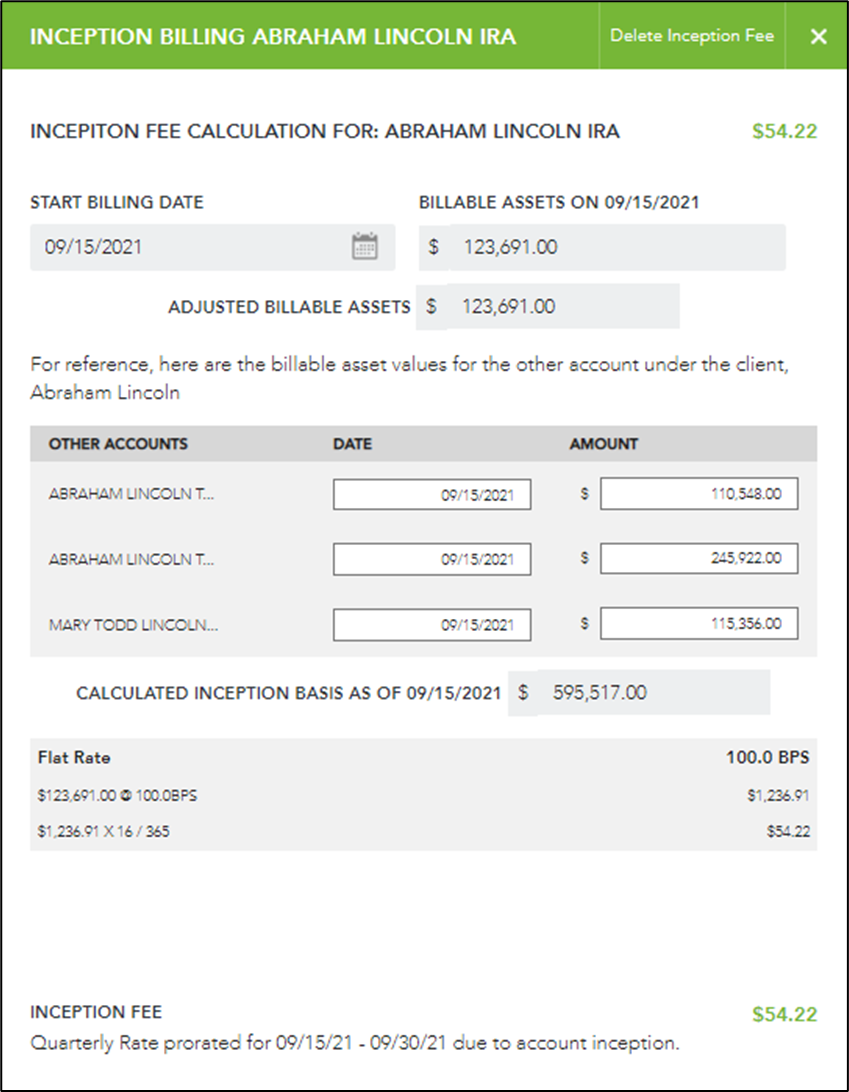Select Mary Todd Lincoln account row label
The image size is (849, 1092).
[133, 625]
